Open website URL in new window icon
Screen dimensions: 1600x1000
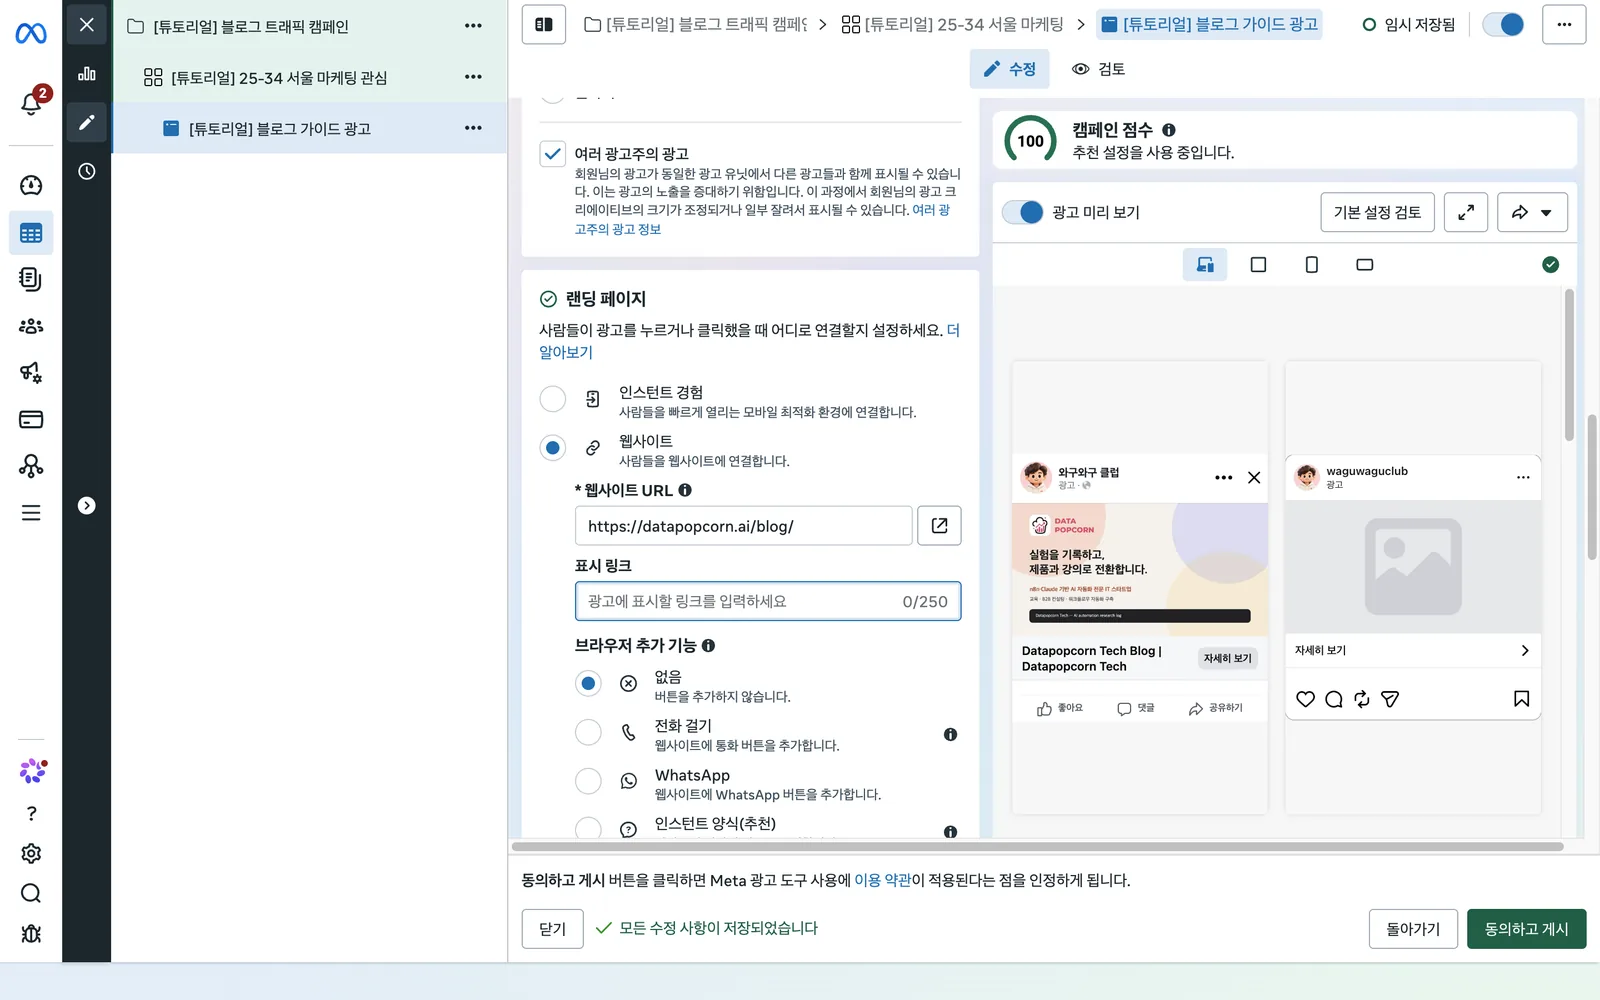[x=939, y=526]
